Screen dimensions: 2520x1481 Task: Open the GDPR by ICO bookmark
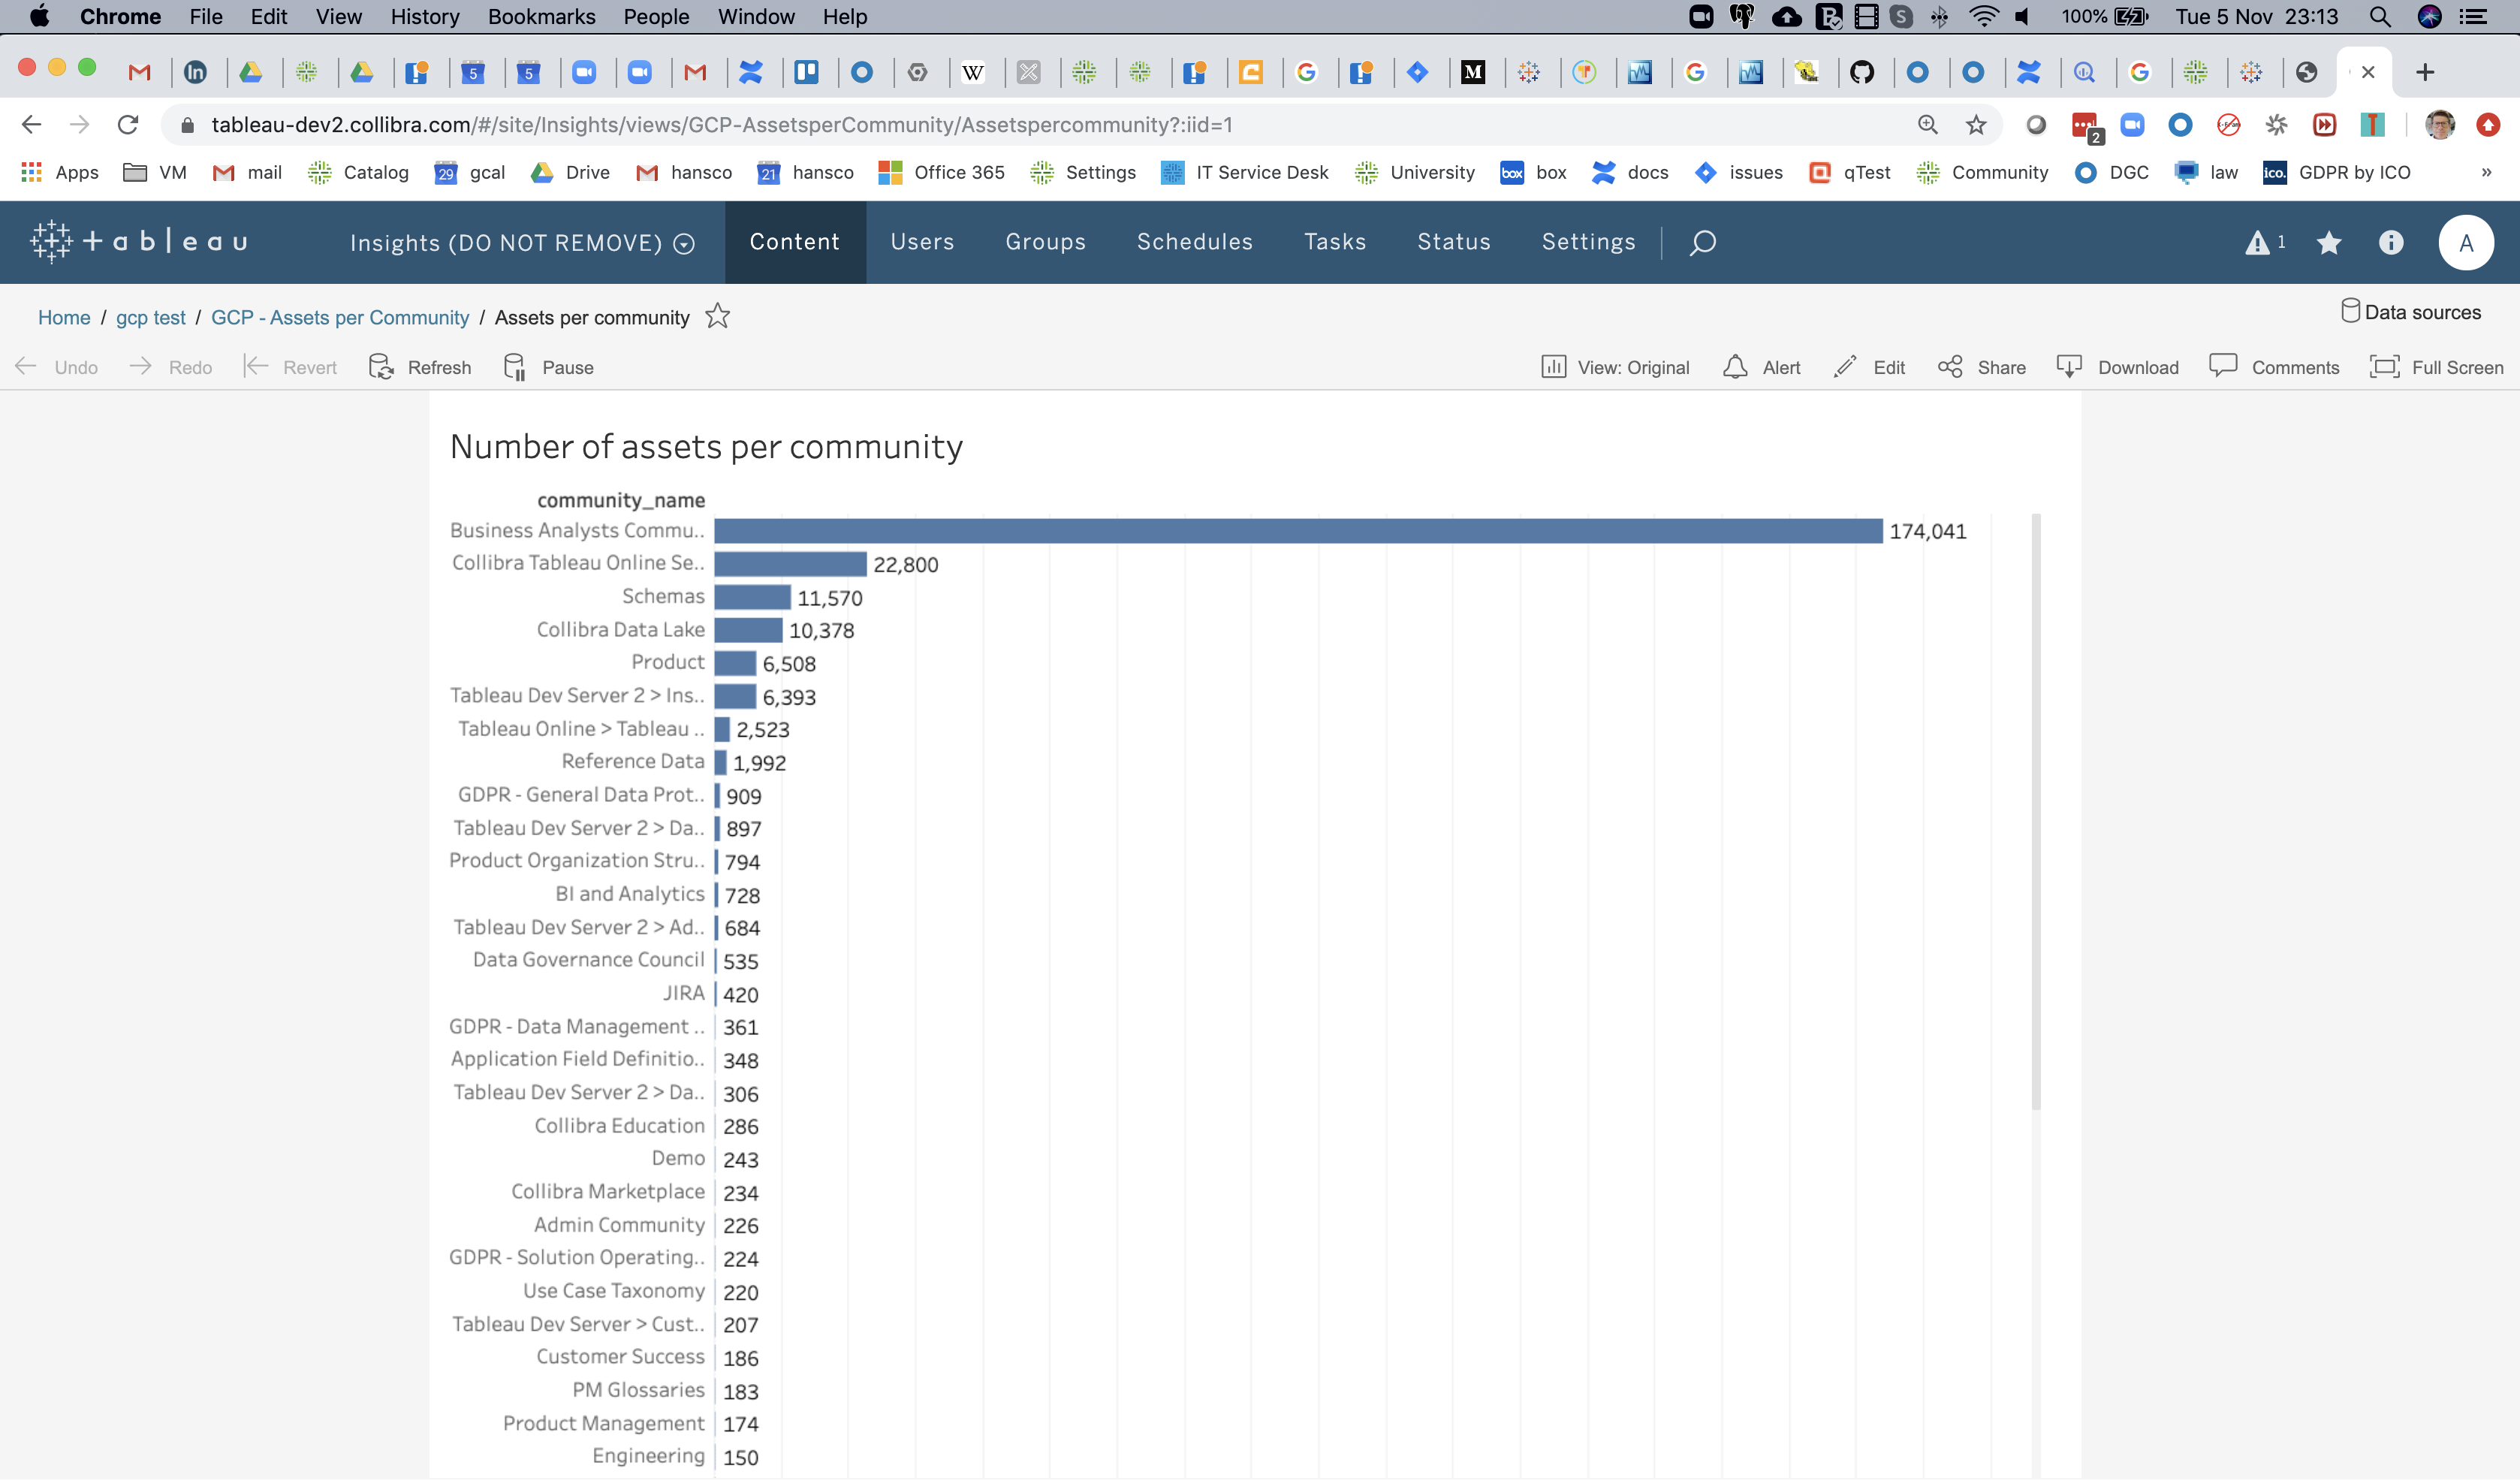[x=2337, y=172]
